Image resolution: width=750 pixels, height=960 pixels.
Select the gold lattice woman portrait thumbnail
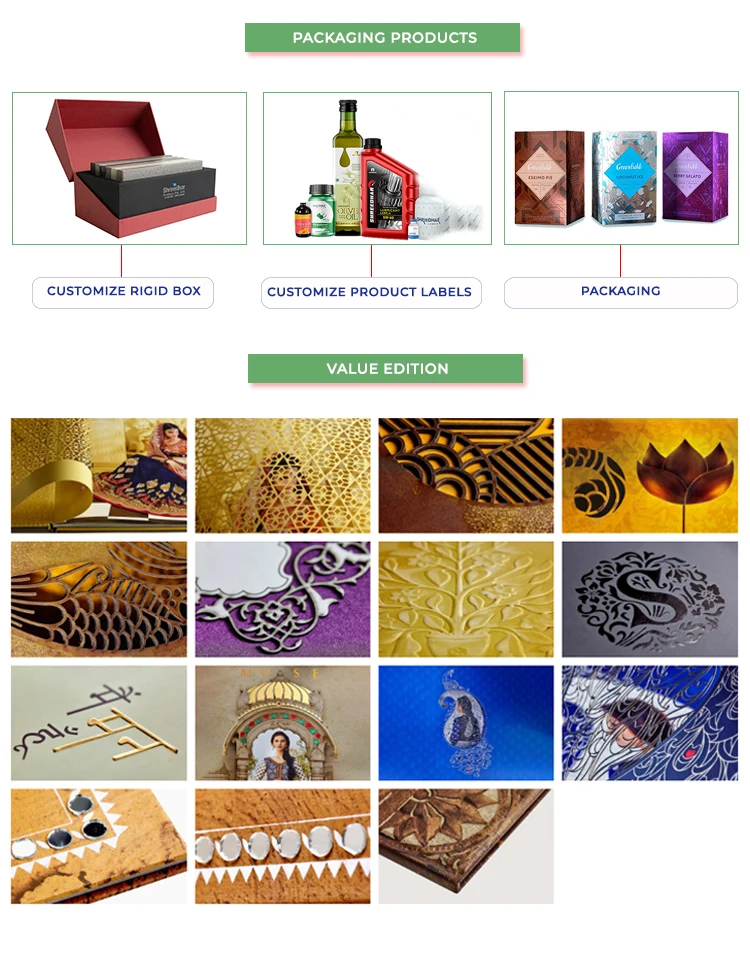283,476
